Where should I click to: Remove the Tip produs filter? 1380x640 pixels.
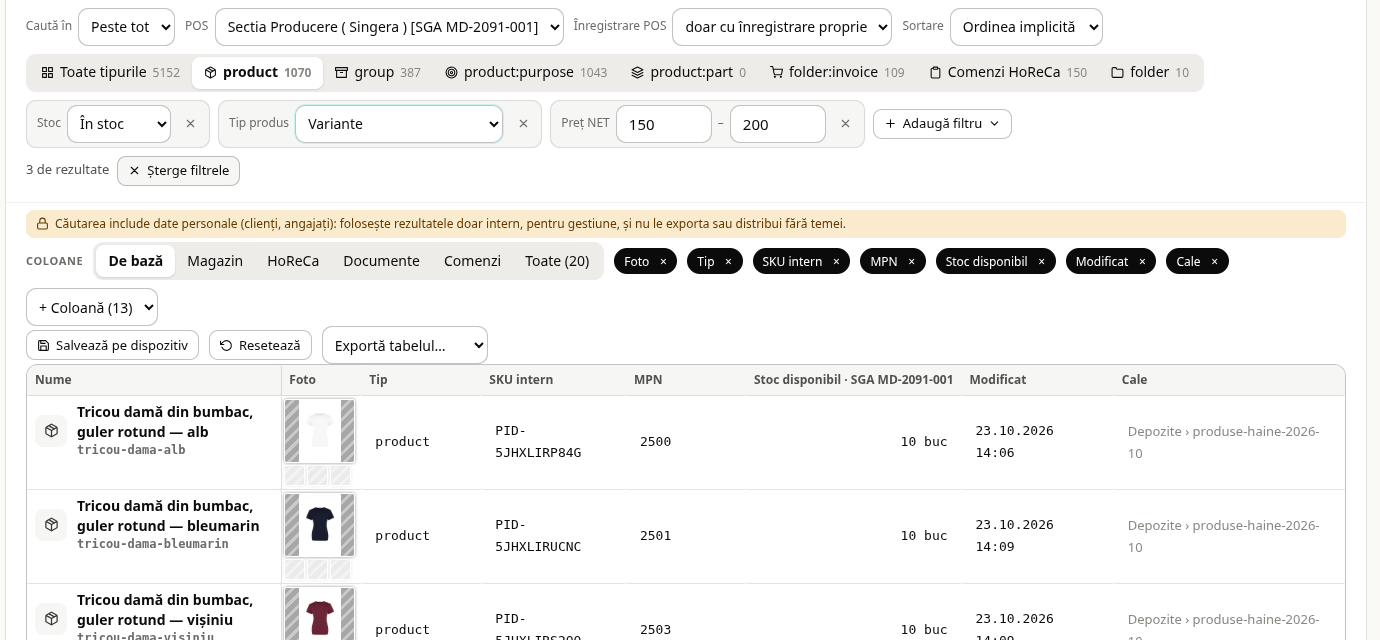[522, 124]
